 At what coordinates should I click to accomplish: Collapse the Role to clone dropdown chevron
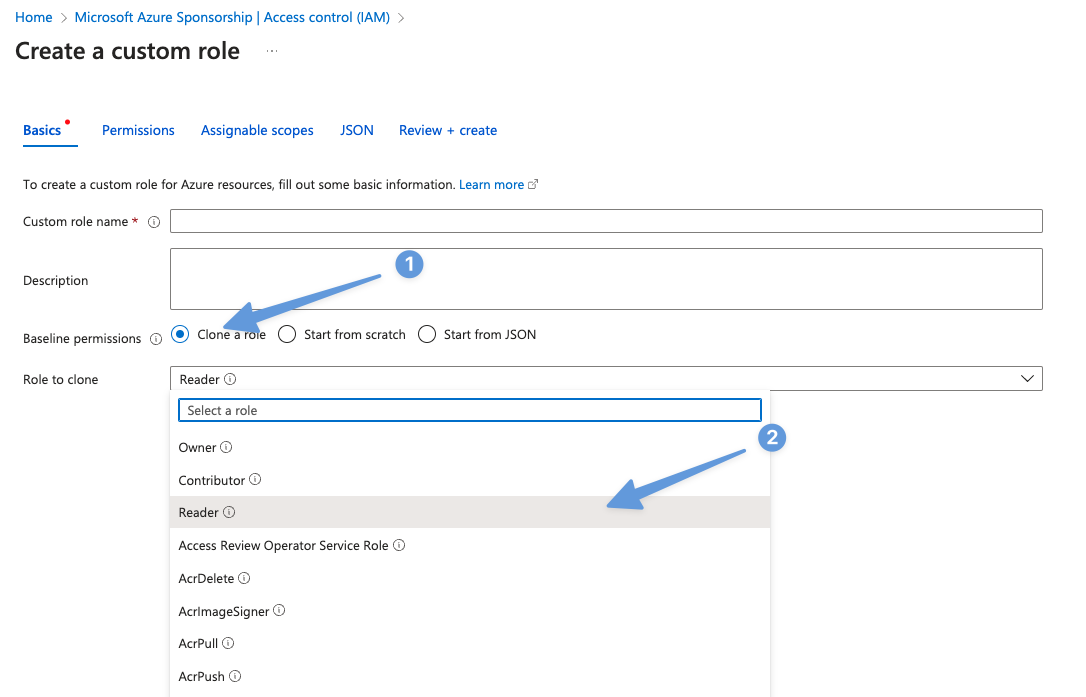(1027, 379)
